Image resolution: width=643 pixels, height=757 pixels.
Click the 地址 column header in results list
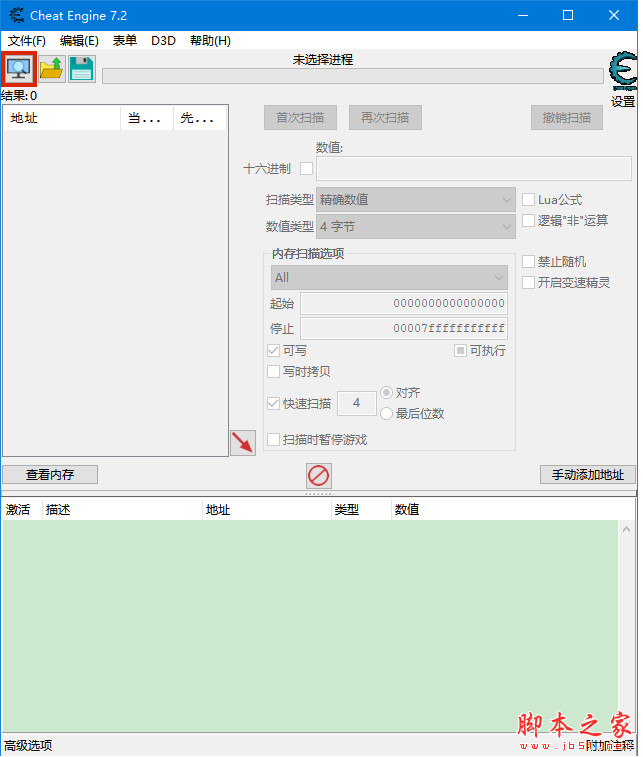[62, 118]
